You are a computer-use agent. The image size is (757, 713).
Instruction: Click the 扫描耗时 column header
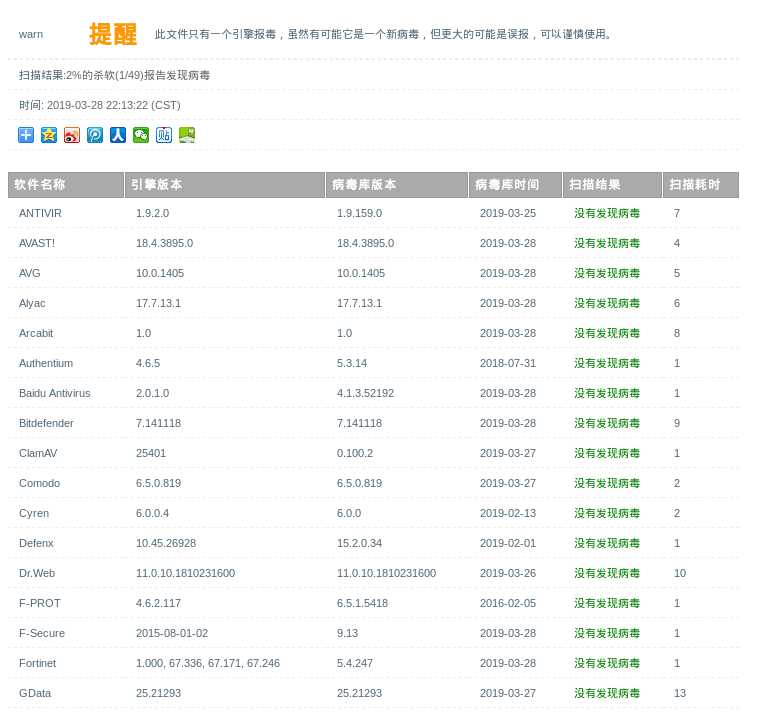pos(701,185)
